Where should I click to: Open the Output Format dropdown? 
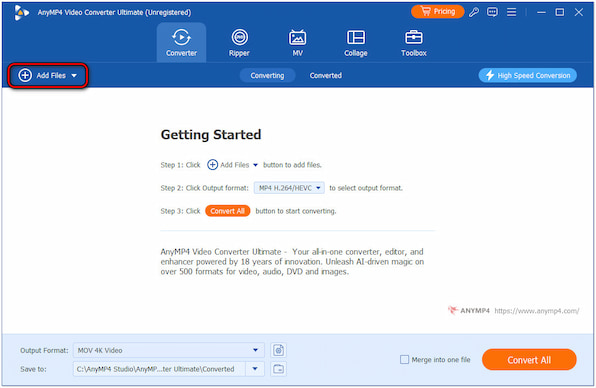click(x=169, y=350)
